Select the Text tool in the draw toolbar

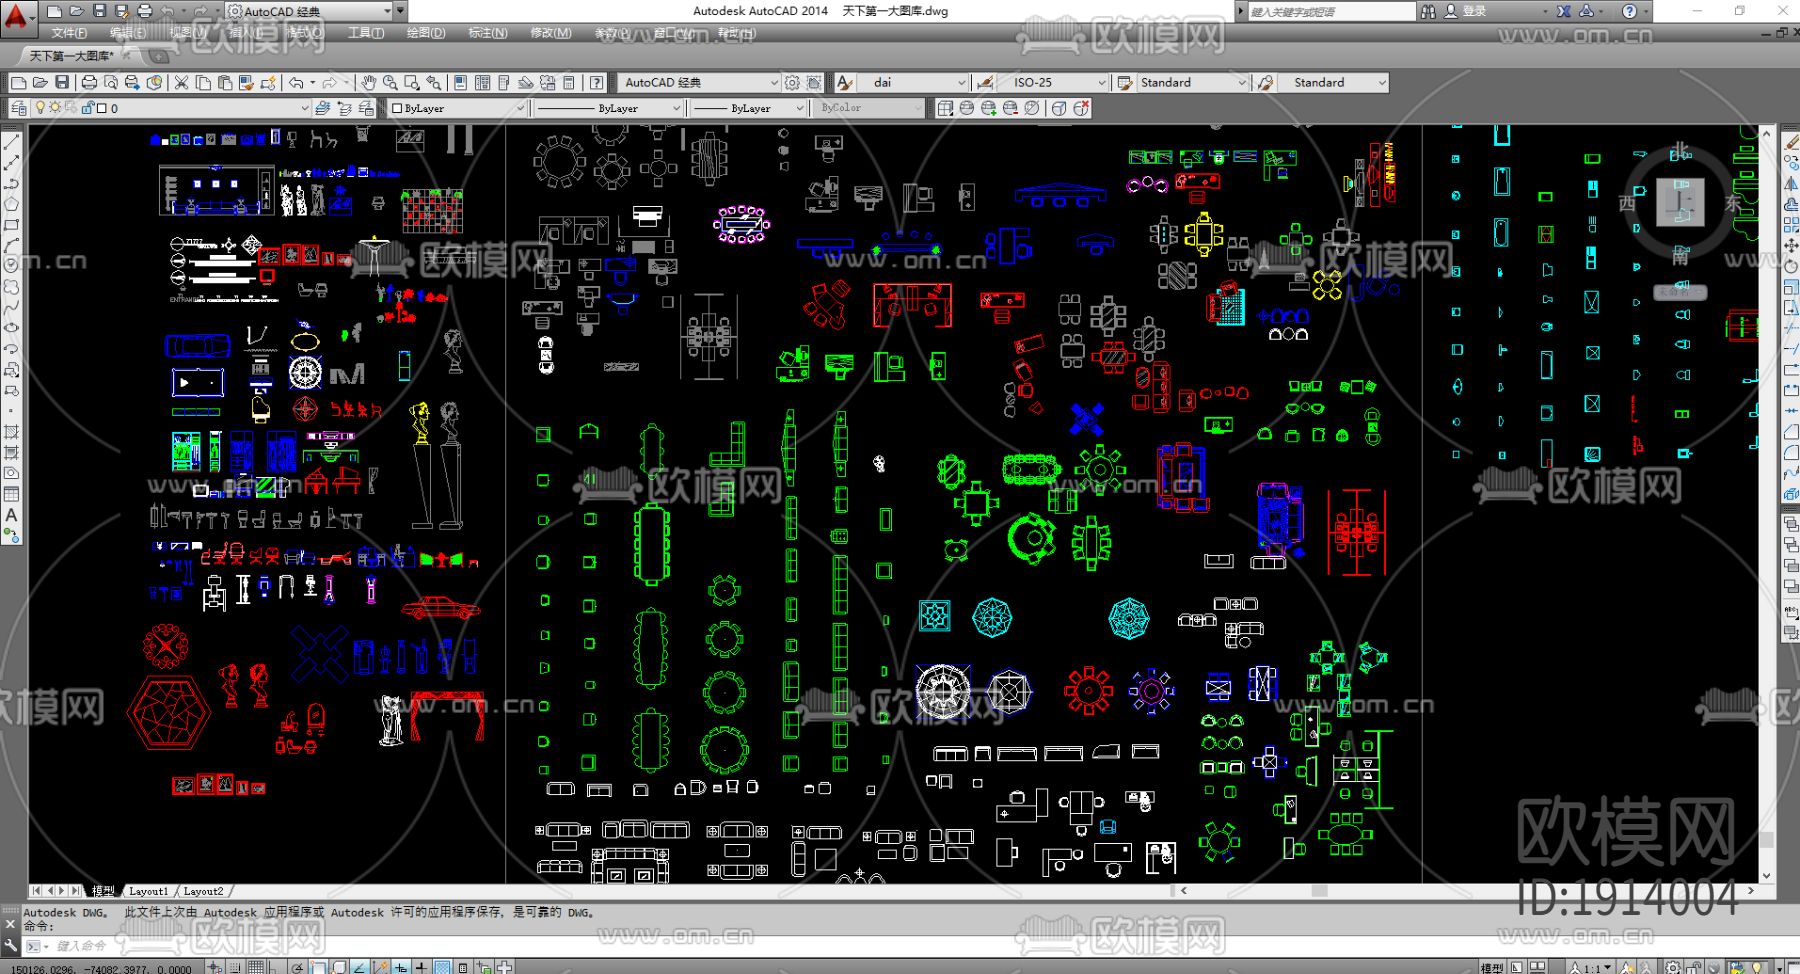[11, 516]
